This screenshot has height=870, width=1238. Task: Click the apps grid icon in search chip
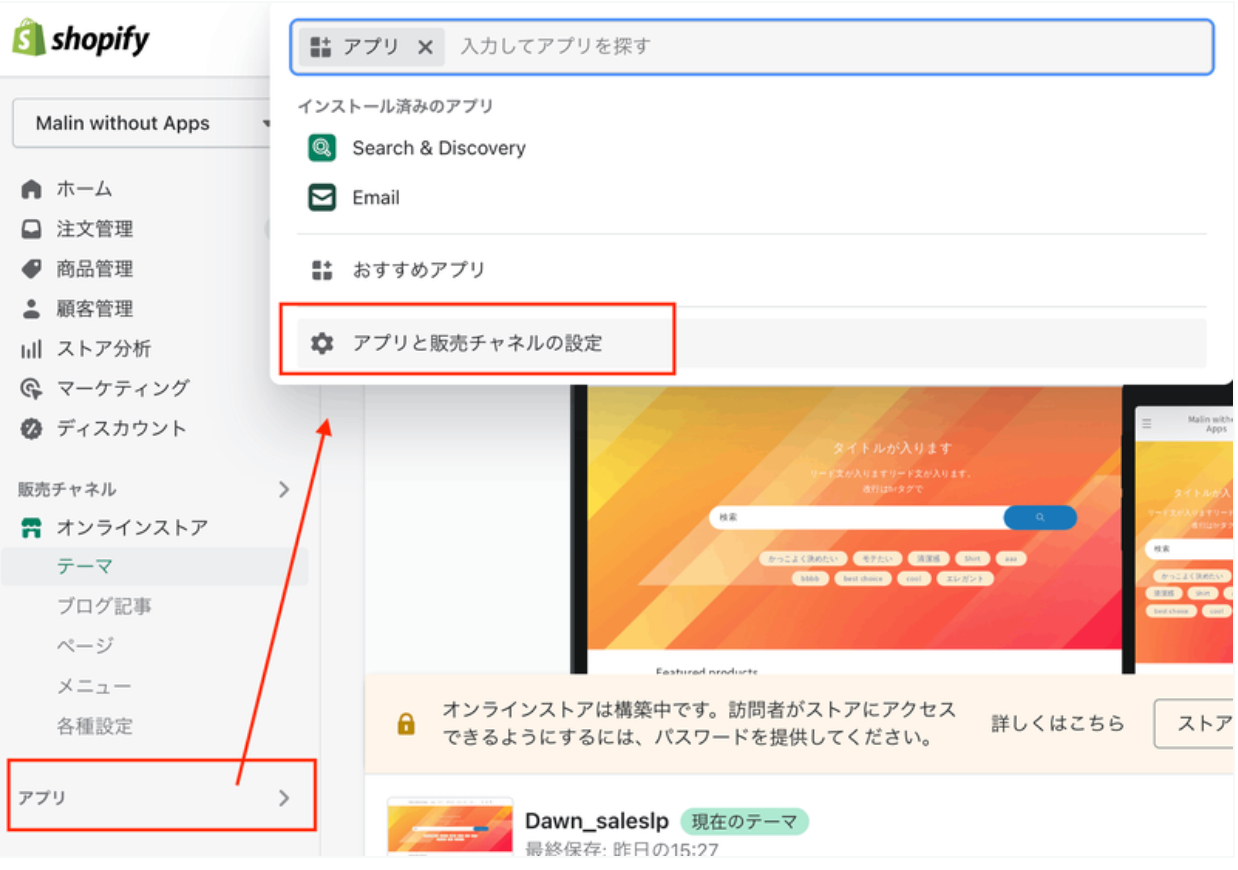pos(321,47)
